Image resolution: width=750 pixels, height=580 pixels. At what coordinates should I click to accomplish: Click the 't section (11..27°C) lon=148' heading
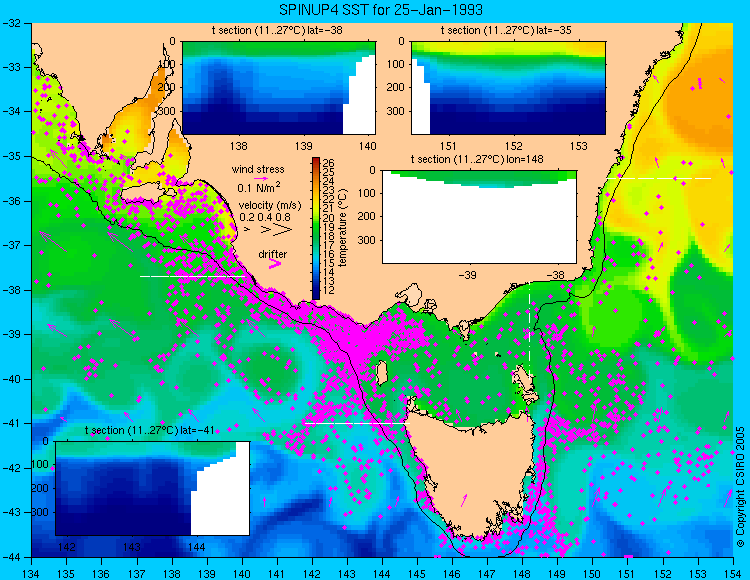click(x=477, y=159)
